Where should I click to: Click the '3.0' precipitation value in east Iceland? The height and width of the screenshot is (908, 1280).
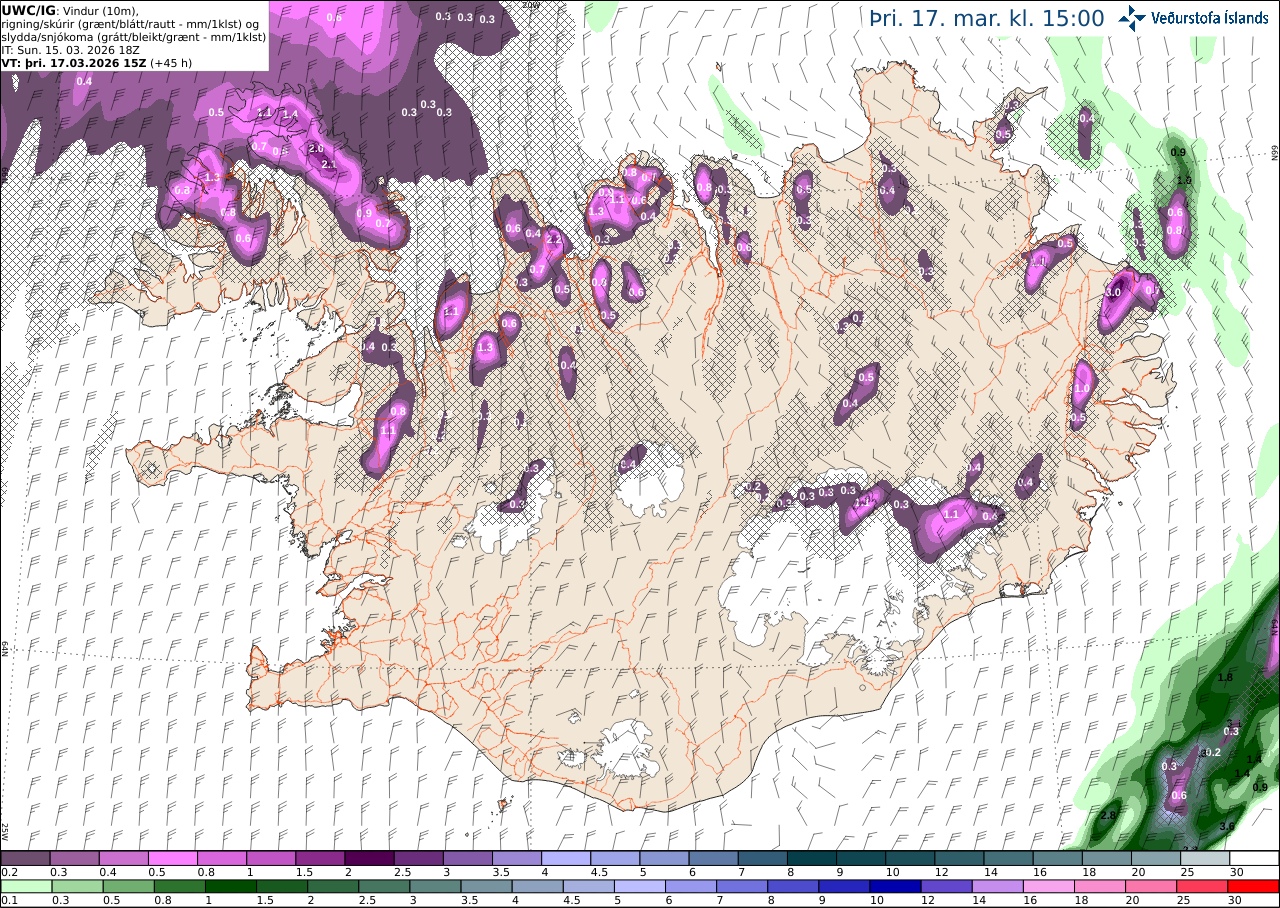[x=1113, y=293]
